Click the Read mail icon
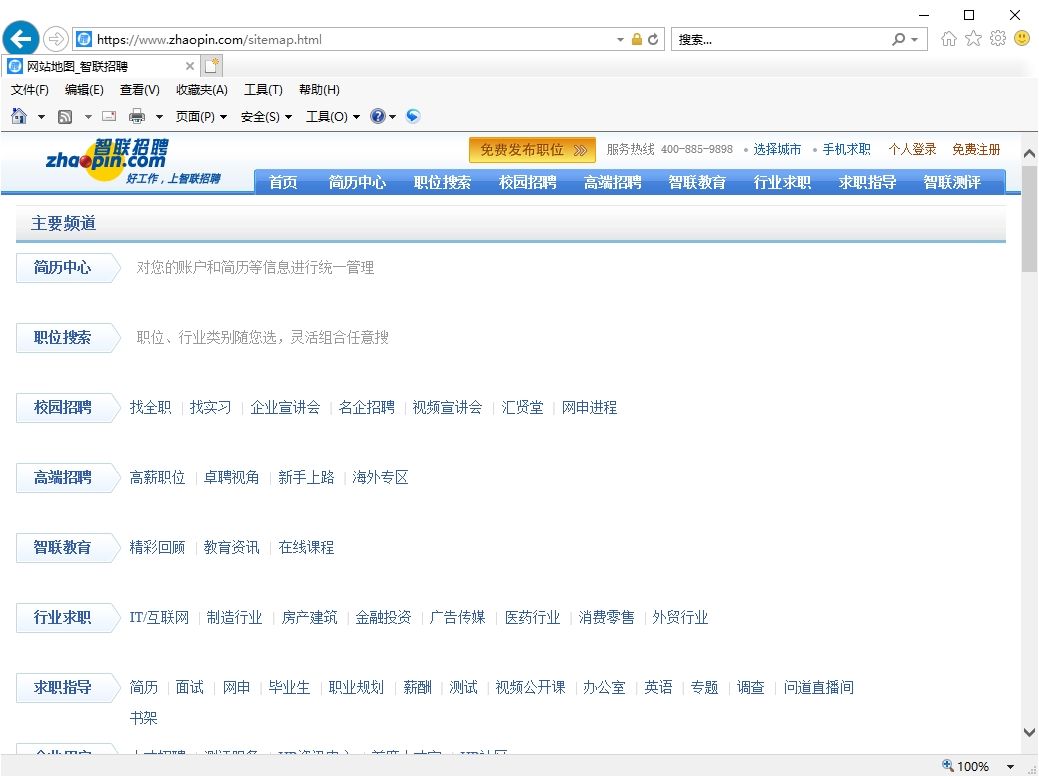The image size is (1039, 777). point(108,116)
